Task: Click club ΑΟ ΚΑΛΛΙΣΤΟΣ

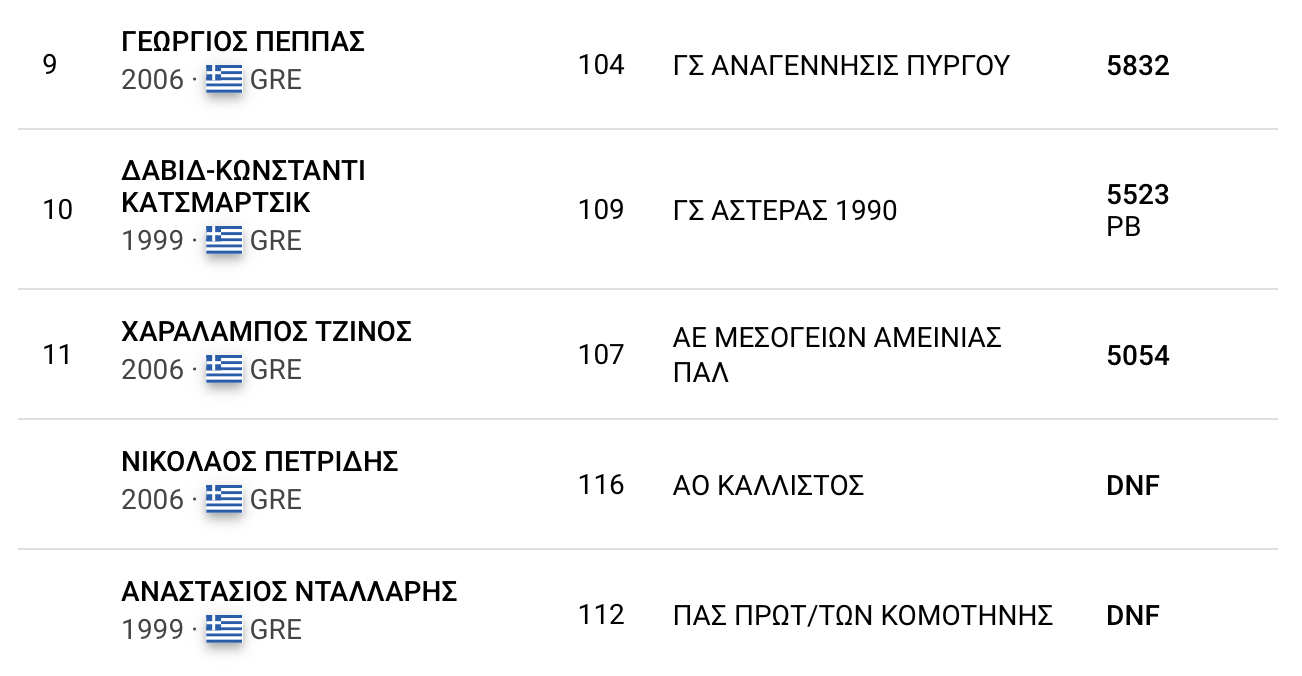Action: click(768, 486)
